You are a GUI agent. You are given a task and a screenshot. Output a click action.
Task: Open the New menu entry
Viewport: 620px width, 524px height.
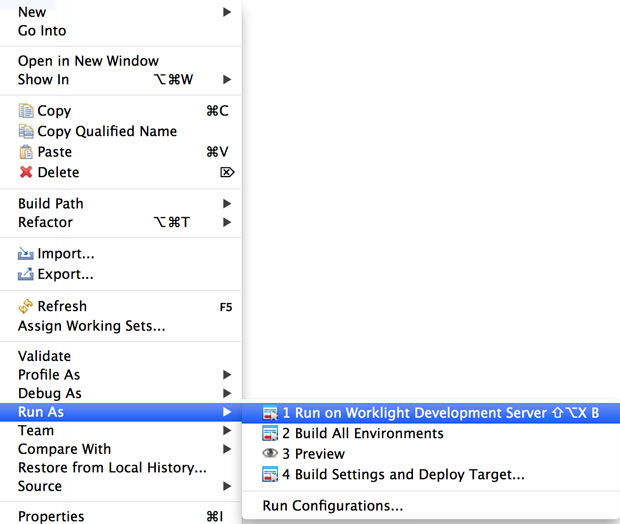121,12
